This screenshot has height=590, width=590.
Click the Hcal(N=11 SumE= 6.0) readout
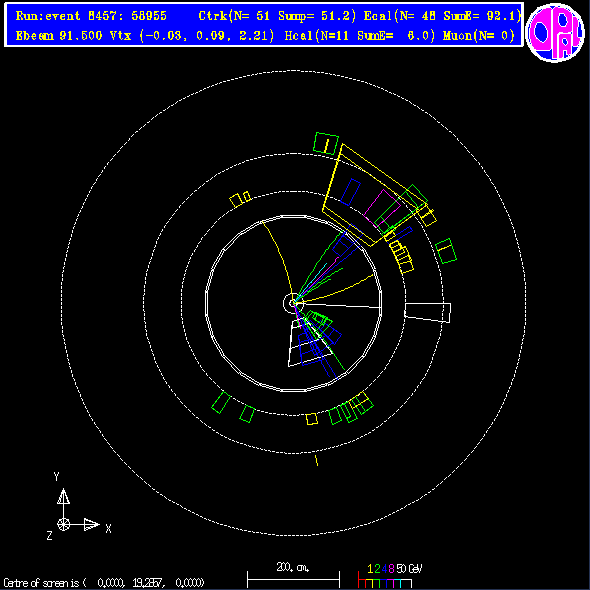360,36
